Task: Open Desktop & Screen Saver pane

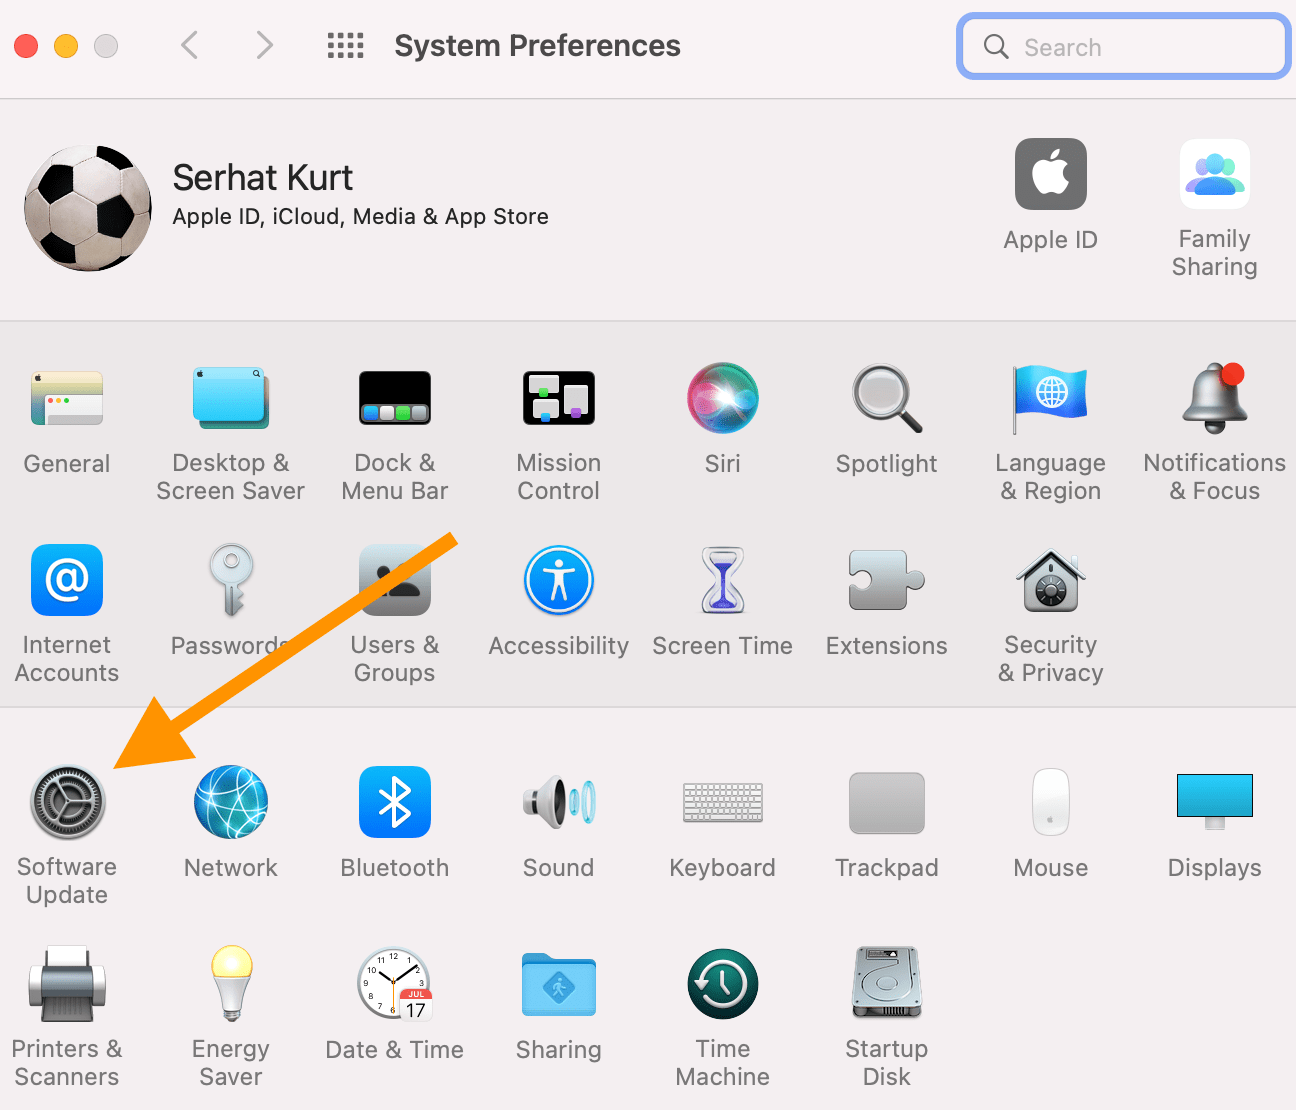Action: [x=230, y=398]
